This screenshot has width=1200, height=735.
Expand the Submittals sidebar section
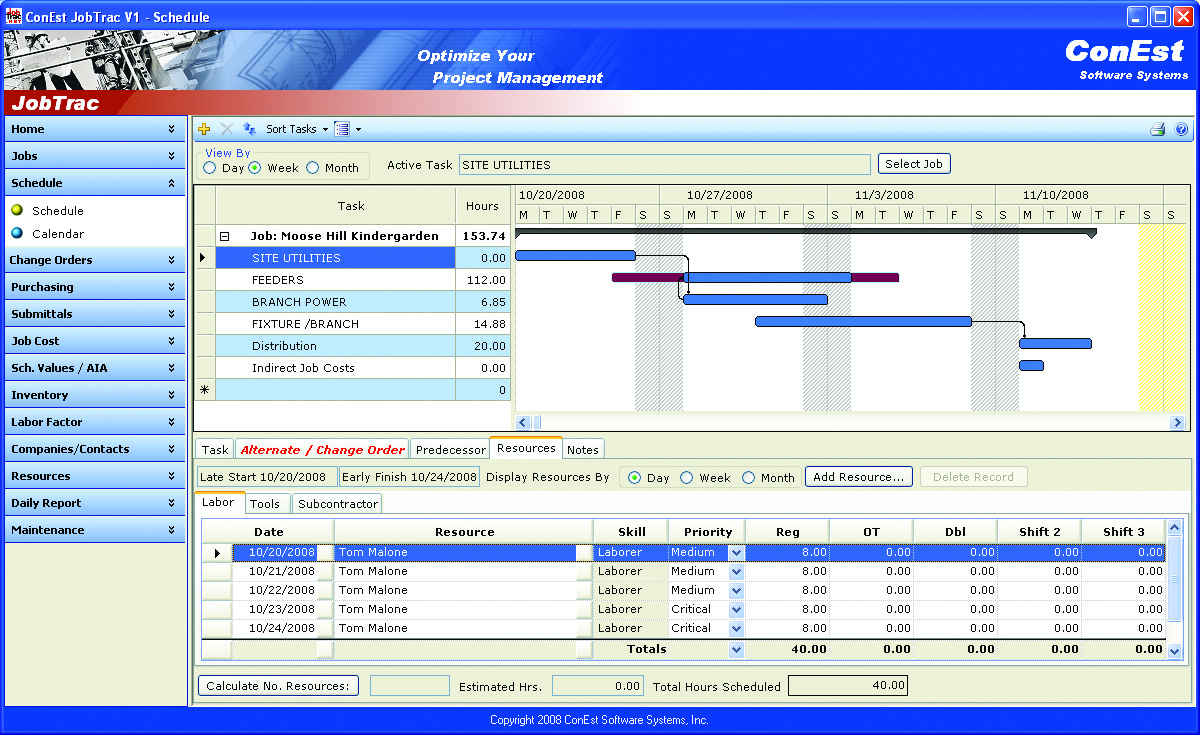coord(95,314)
